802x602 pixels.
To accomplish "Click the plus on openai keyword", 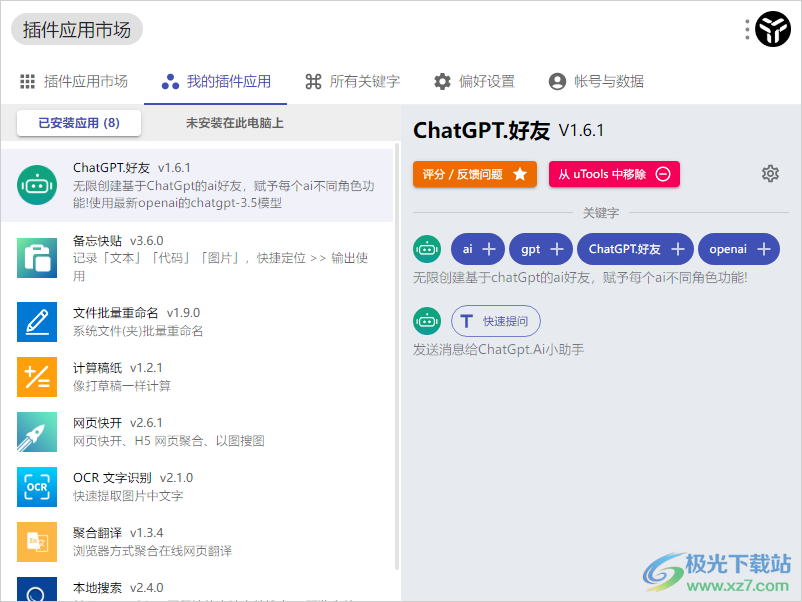I will pos(764,249).
